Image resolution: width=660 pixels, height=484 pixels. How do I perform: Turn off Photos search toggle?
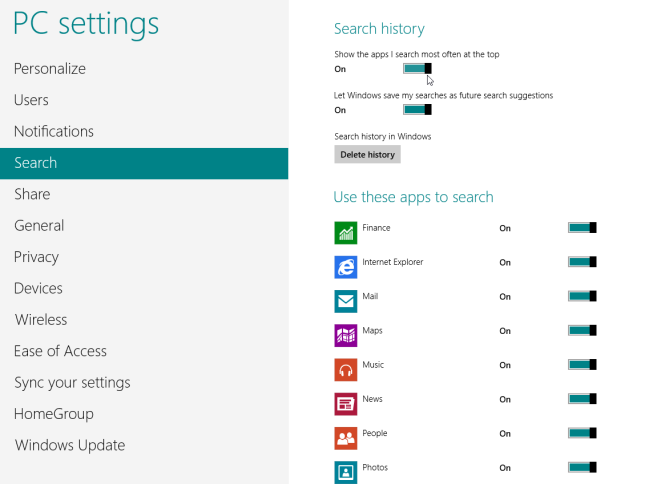pos(582,467)
